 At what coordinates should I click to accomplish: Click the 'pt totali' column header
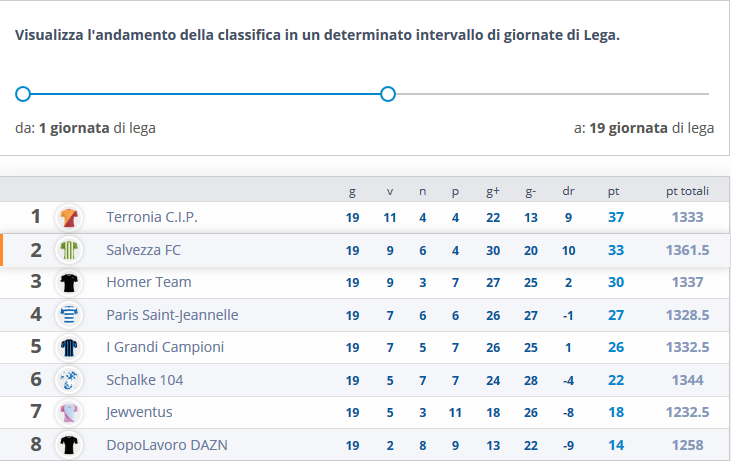click(x=687, y=191)
